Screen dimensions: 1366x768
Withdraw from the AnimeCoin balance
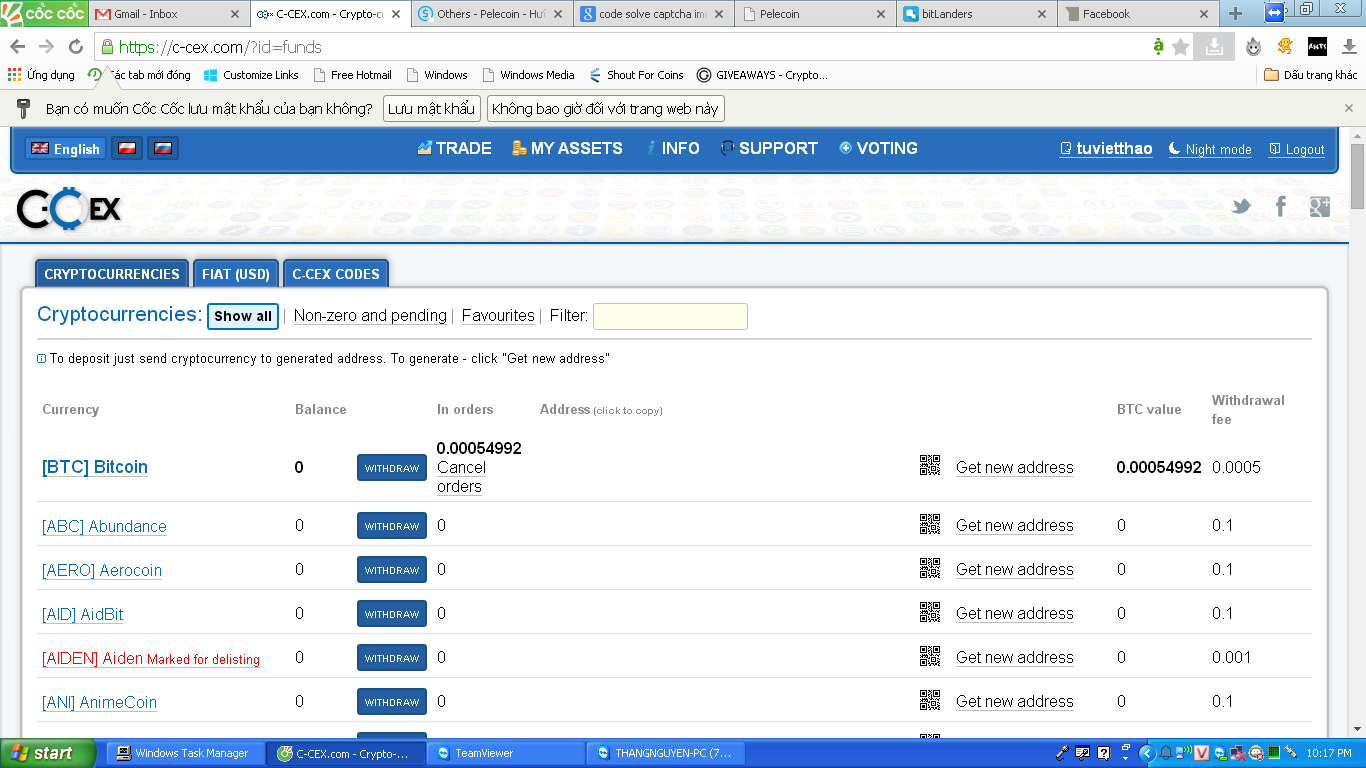(392, 702)
